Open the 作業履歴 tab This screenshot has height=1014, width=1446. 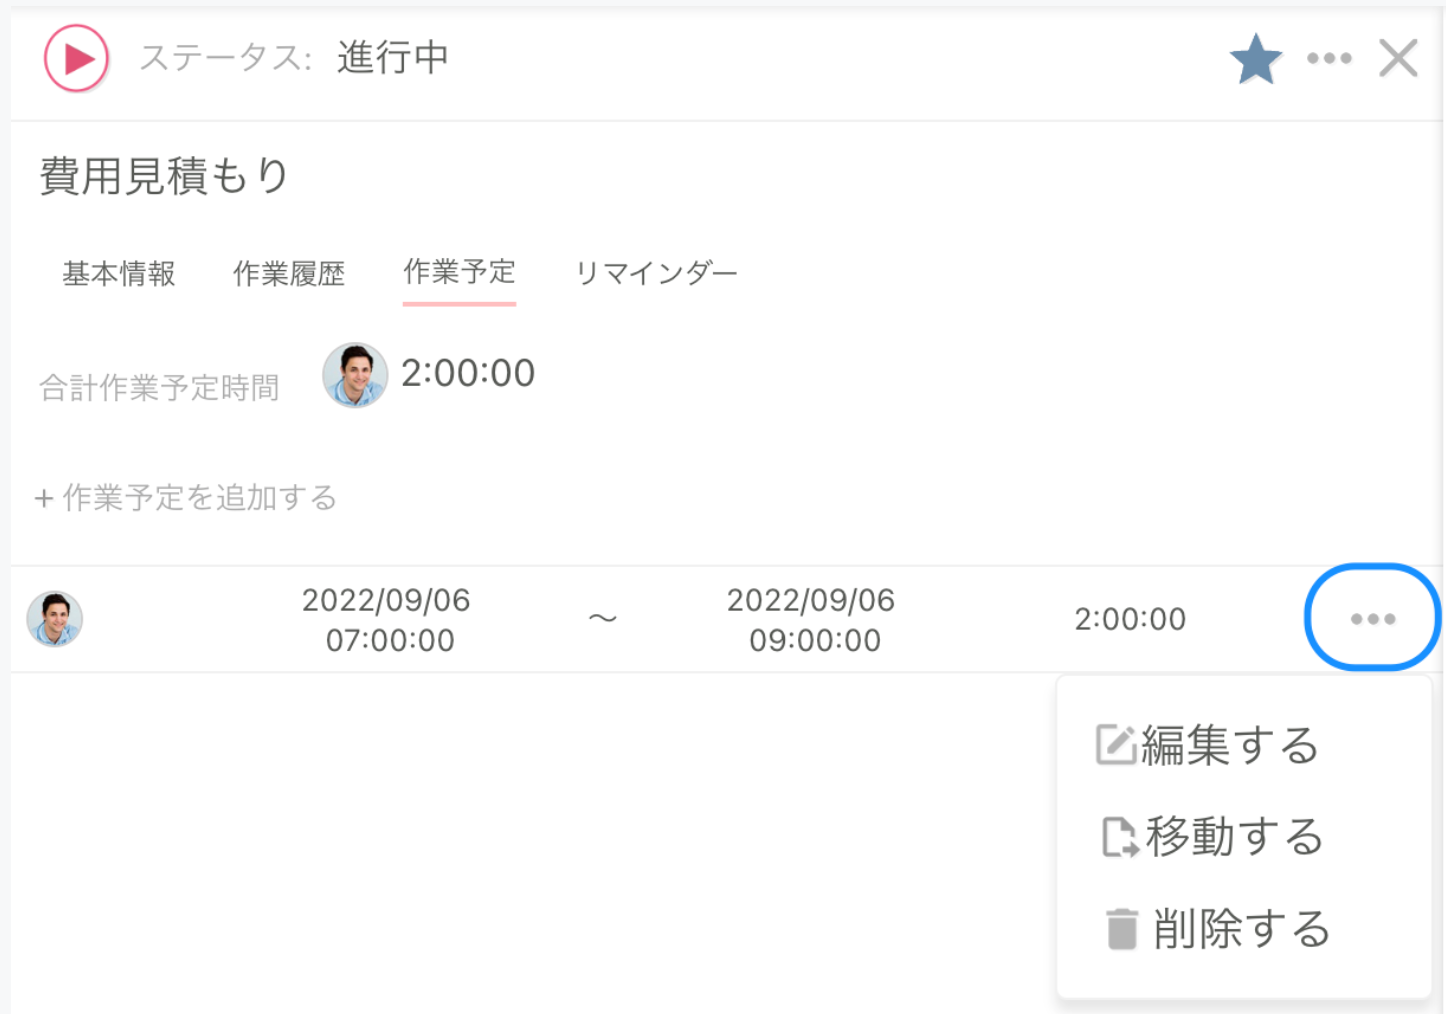click(290, 273)
